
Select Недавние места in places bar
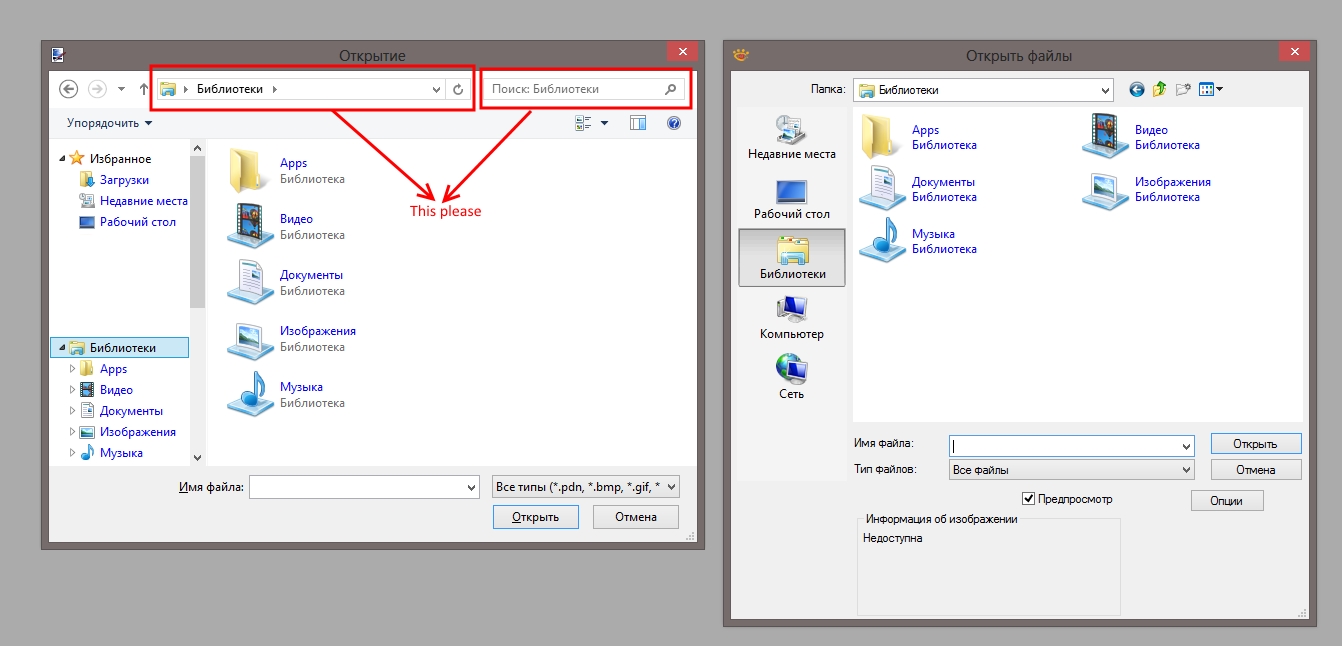tap(792, 138)
